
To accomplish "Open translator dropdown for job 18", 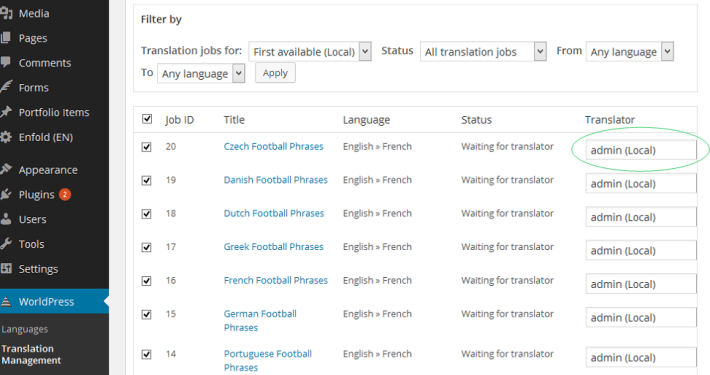I will (641, 217).
